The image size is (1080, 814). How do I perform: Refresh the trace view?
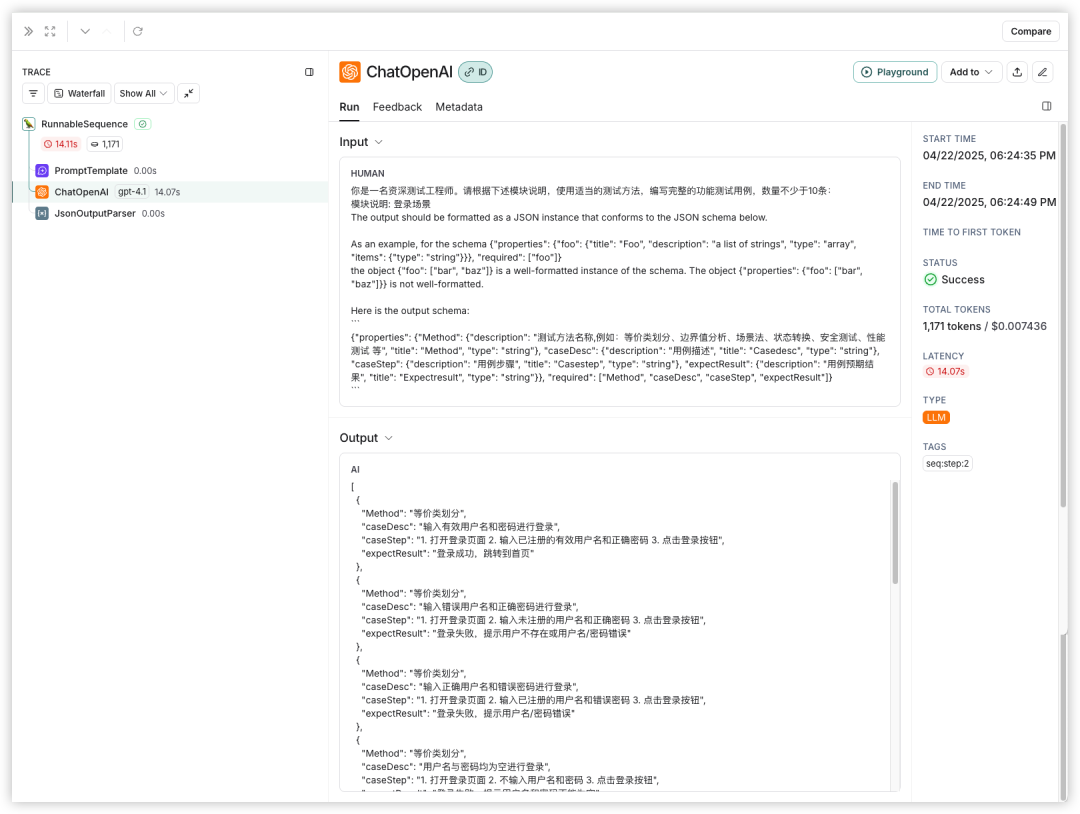click(x=138, y=31)
